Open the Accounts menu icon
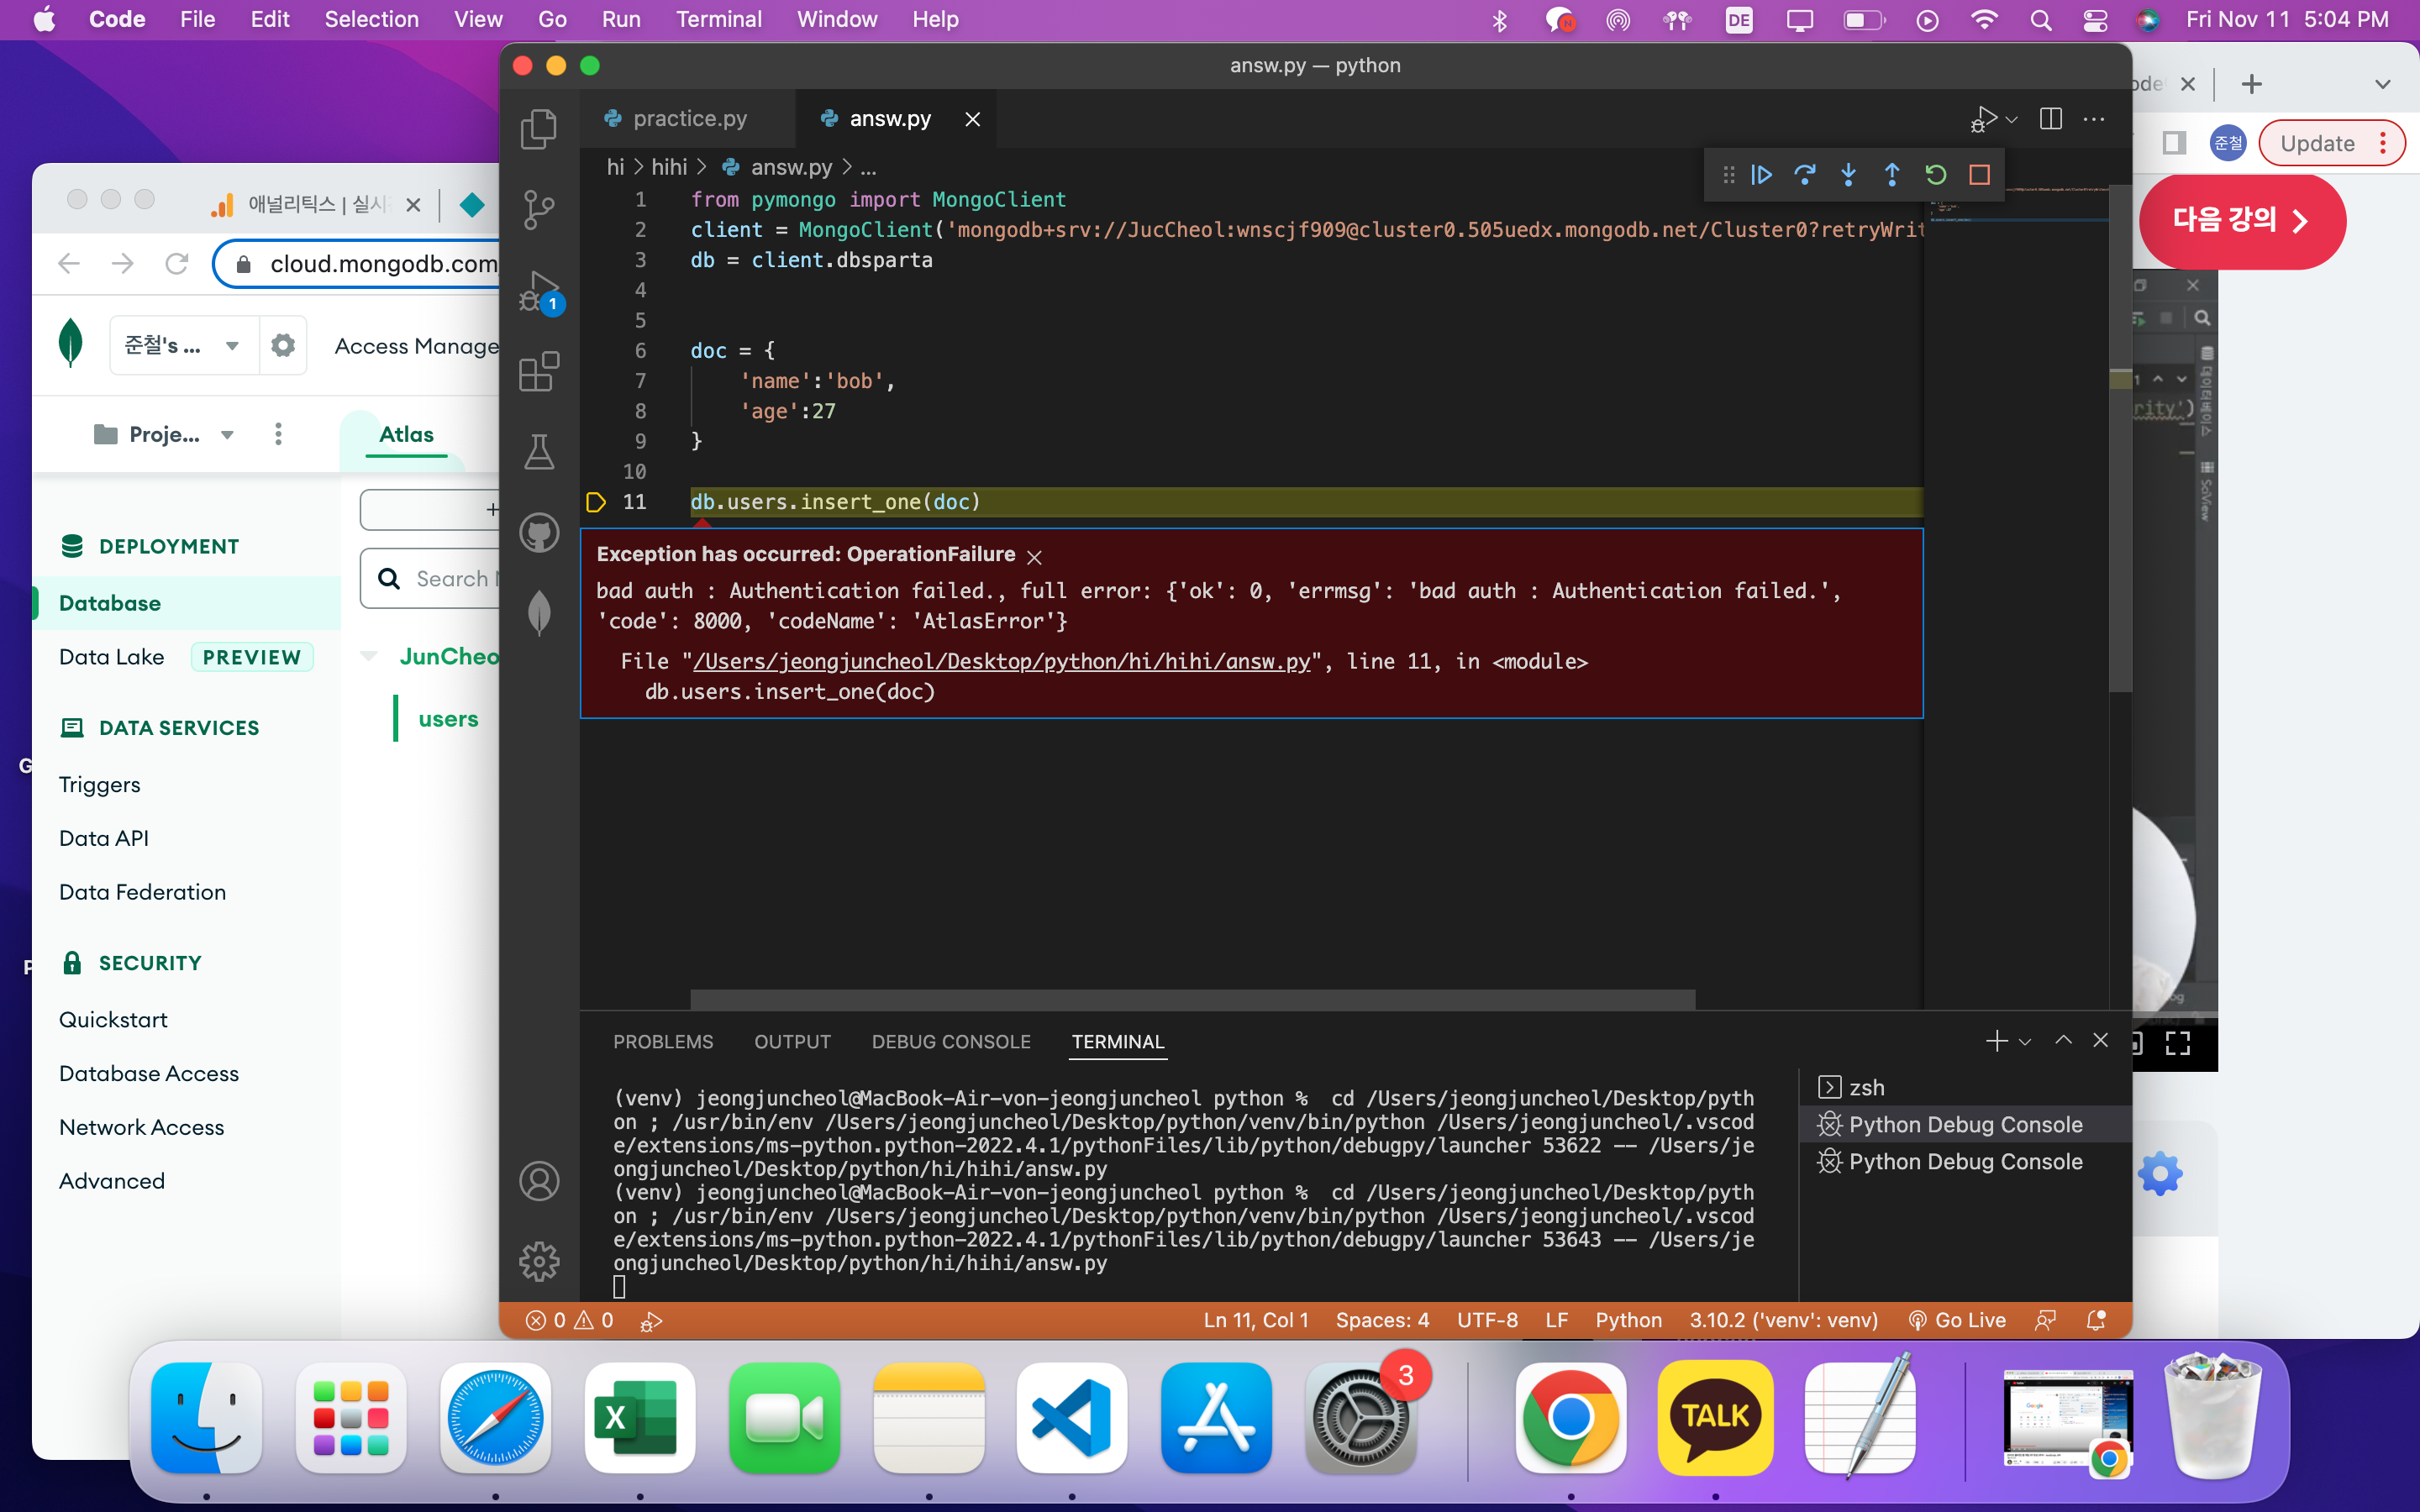Image resolution: width=2420 pixels, height=1512 pixels. [x=539, y=1181]
